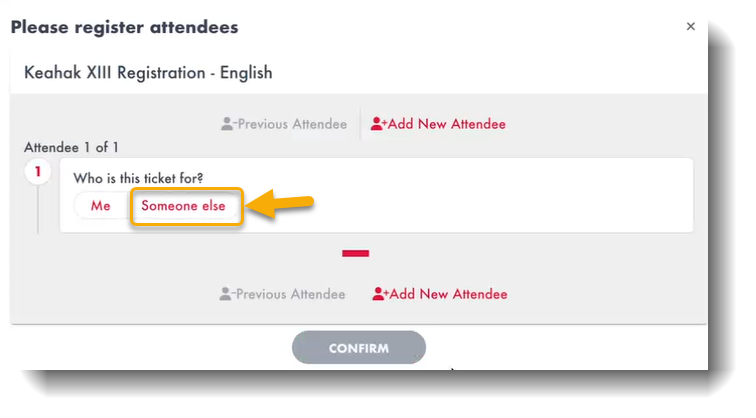Click the orange arrow pointing at Someone else
The image size is (756, 418).
(x=280, y=204)
